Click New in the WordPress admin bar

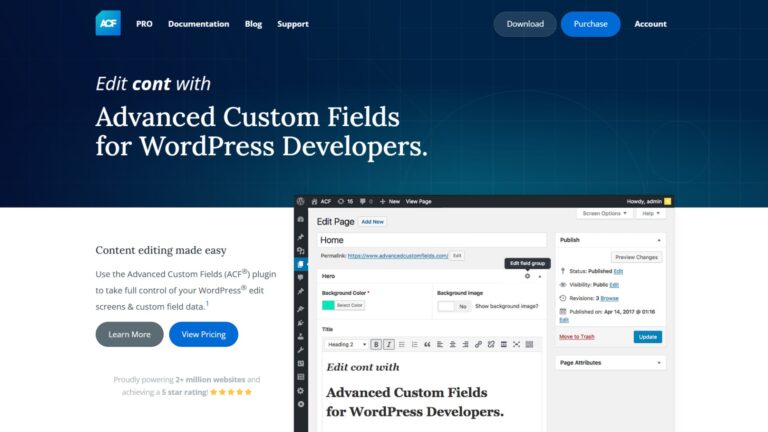(x=390, y=201)
